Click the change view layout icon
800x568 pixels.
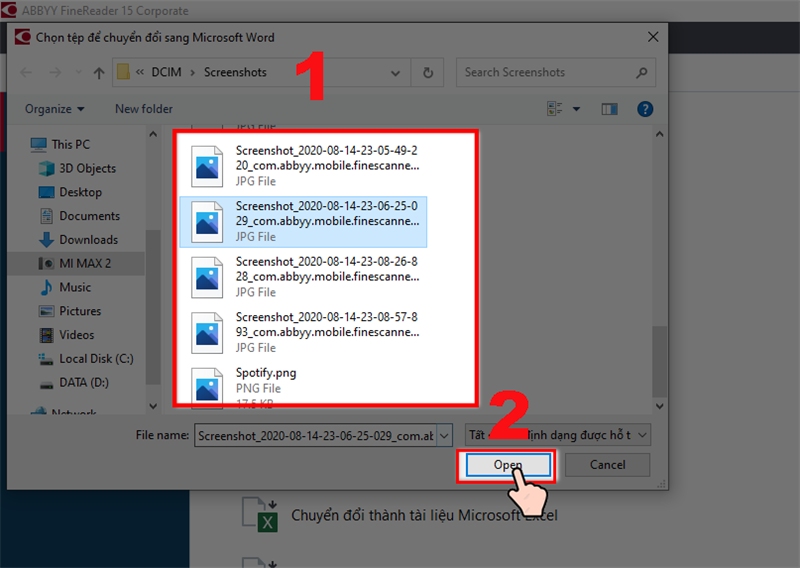click(x=555, y=109)
